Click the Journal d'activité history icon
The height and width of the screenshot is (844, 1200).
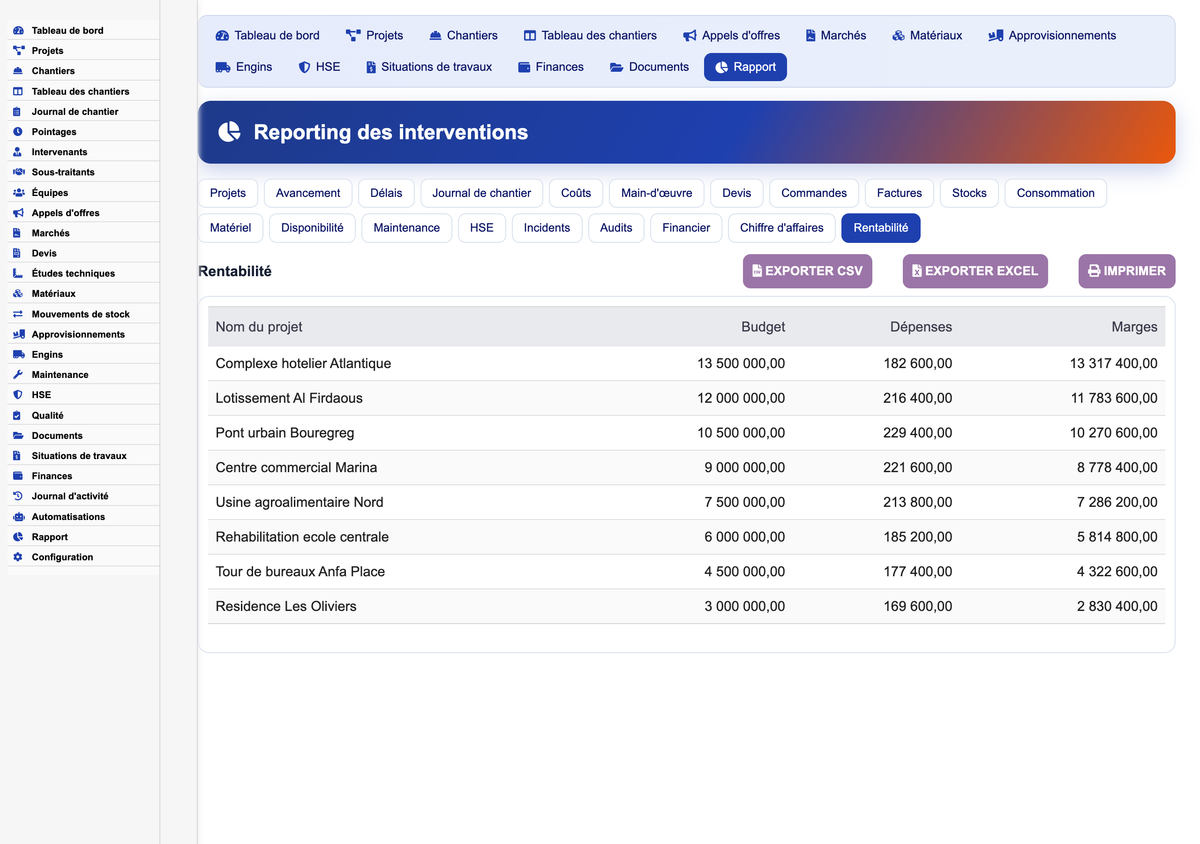coord(18,496)
